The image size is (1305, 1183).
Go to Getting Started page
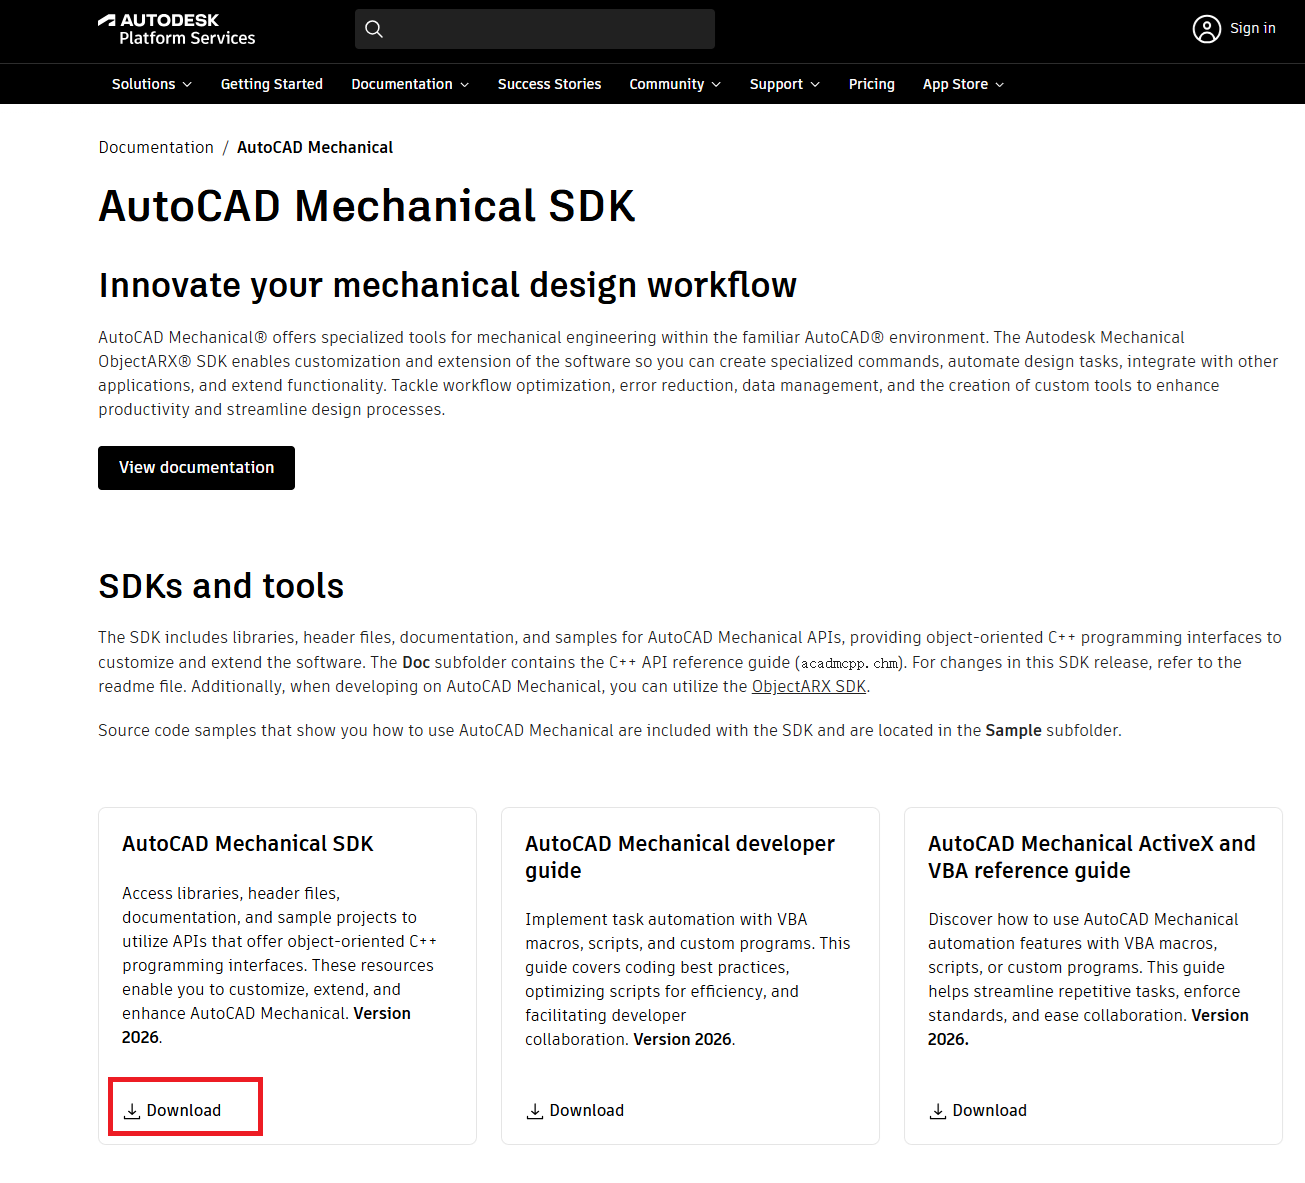point(271,84)
